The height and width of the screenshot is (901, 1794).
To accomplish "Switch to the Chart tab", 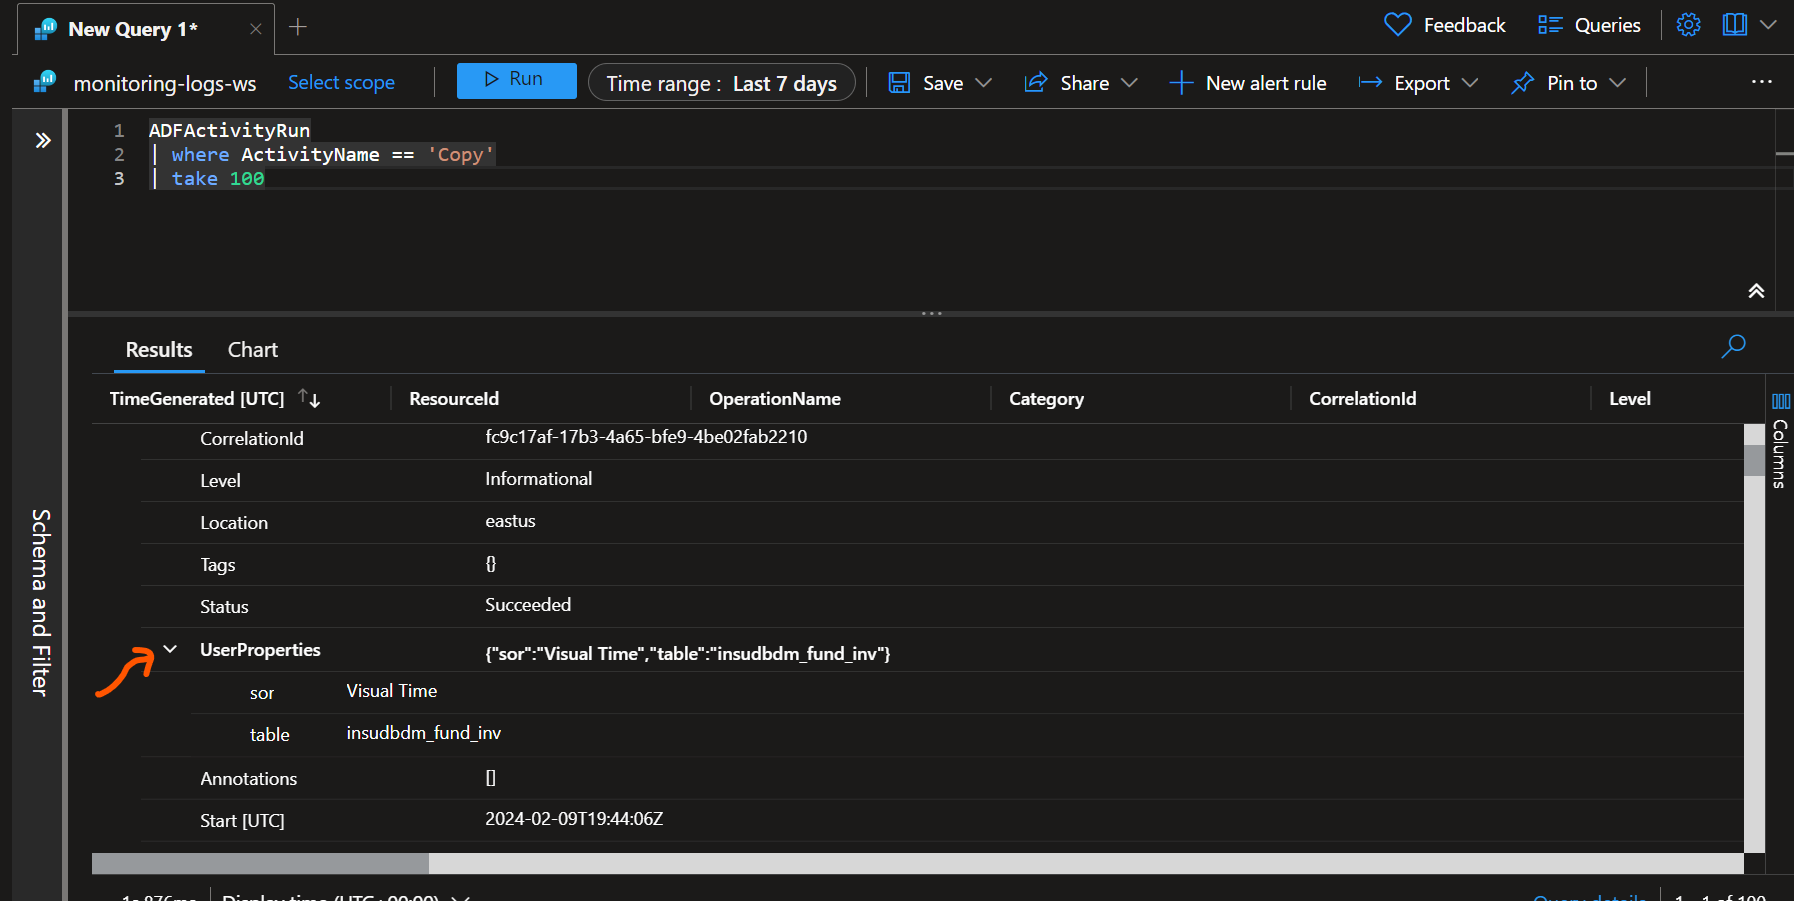I will (252, 349).
